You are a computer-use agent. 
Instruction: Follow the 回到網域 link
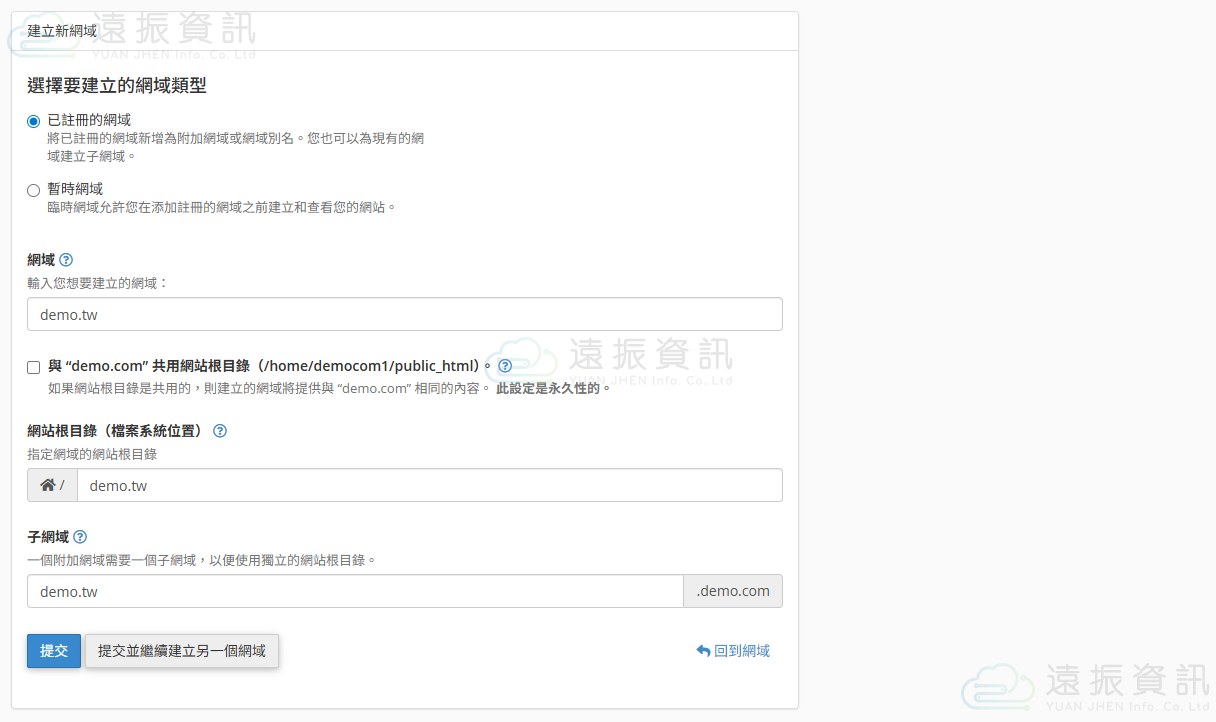coord(733,651)
